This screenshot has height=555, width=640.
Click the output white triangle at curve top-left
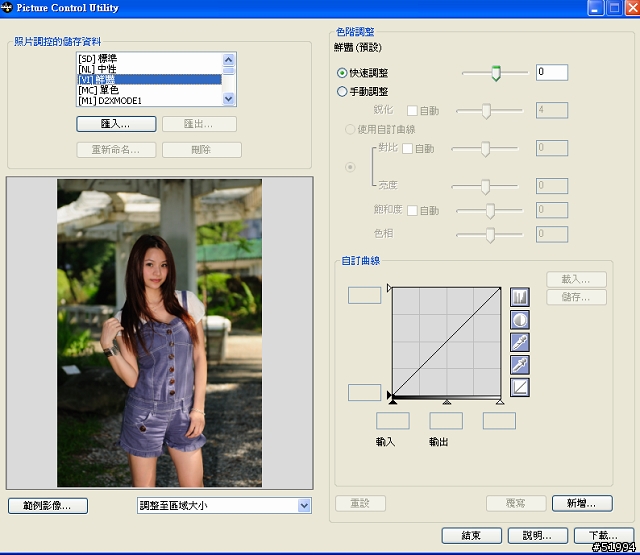(x=389, y=288)
